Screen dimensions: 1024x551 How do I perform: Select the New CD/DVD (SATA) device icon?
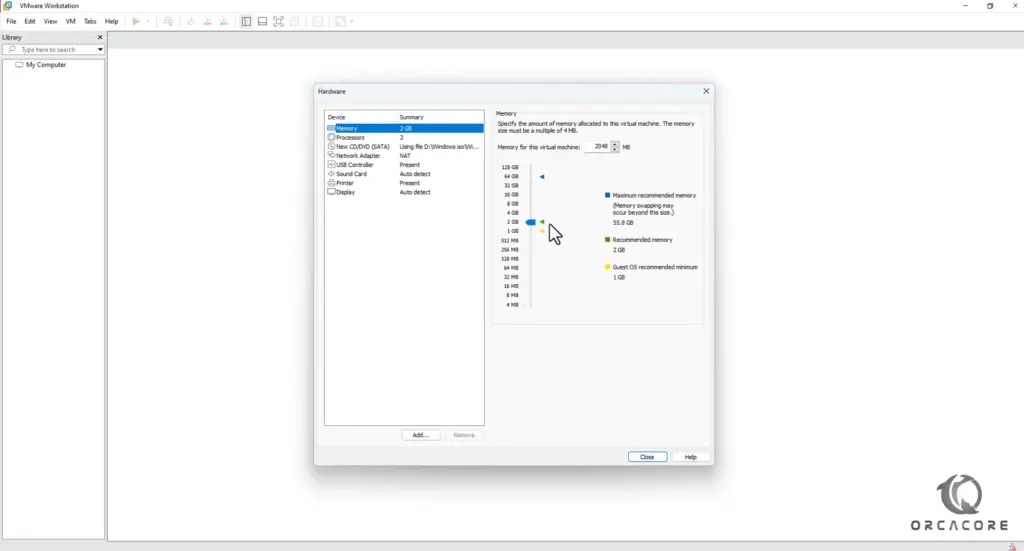tap(331, 147)
